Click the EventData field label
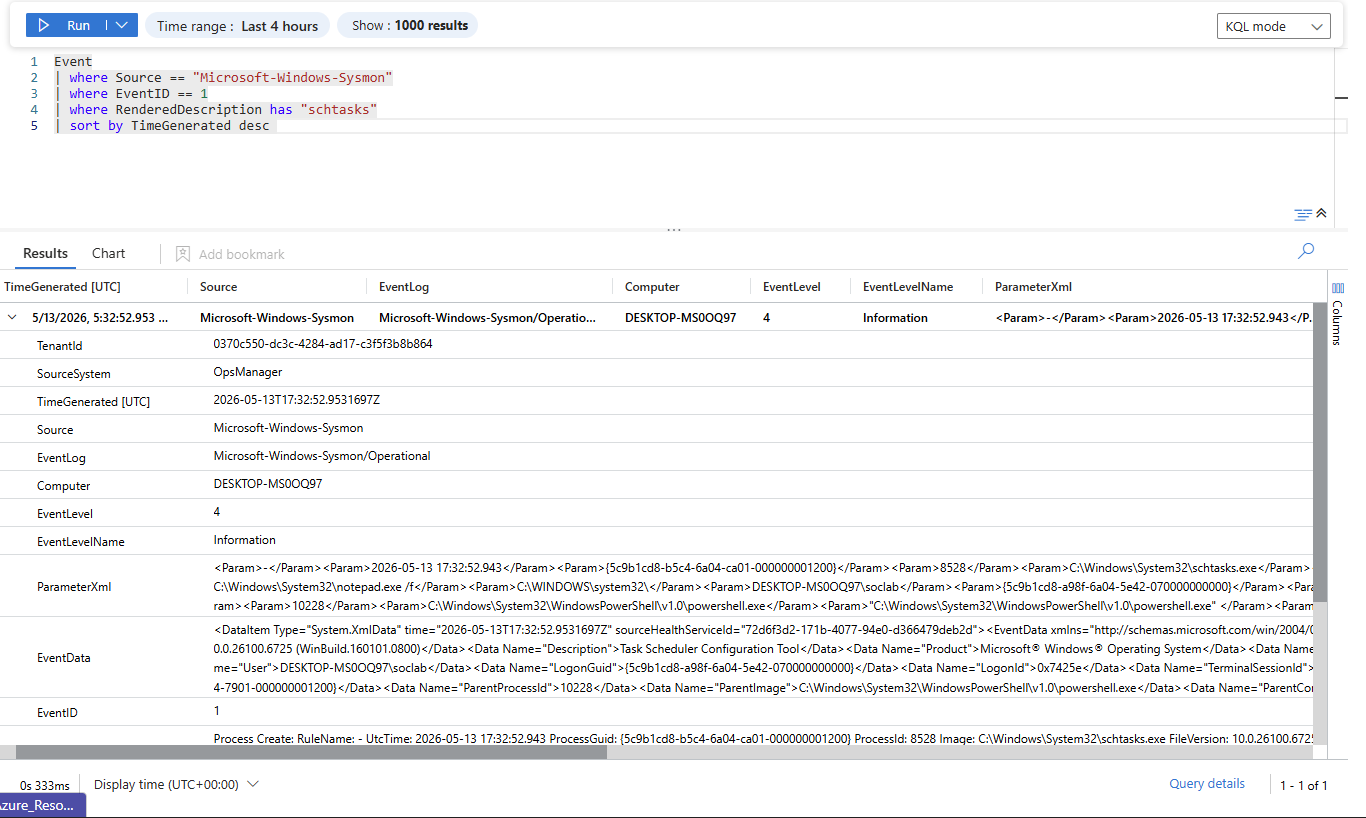Screen dimensions: 1366x818 [x=64, y=658]
